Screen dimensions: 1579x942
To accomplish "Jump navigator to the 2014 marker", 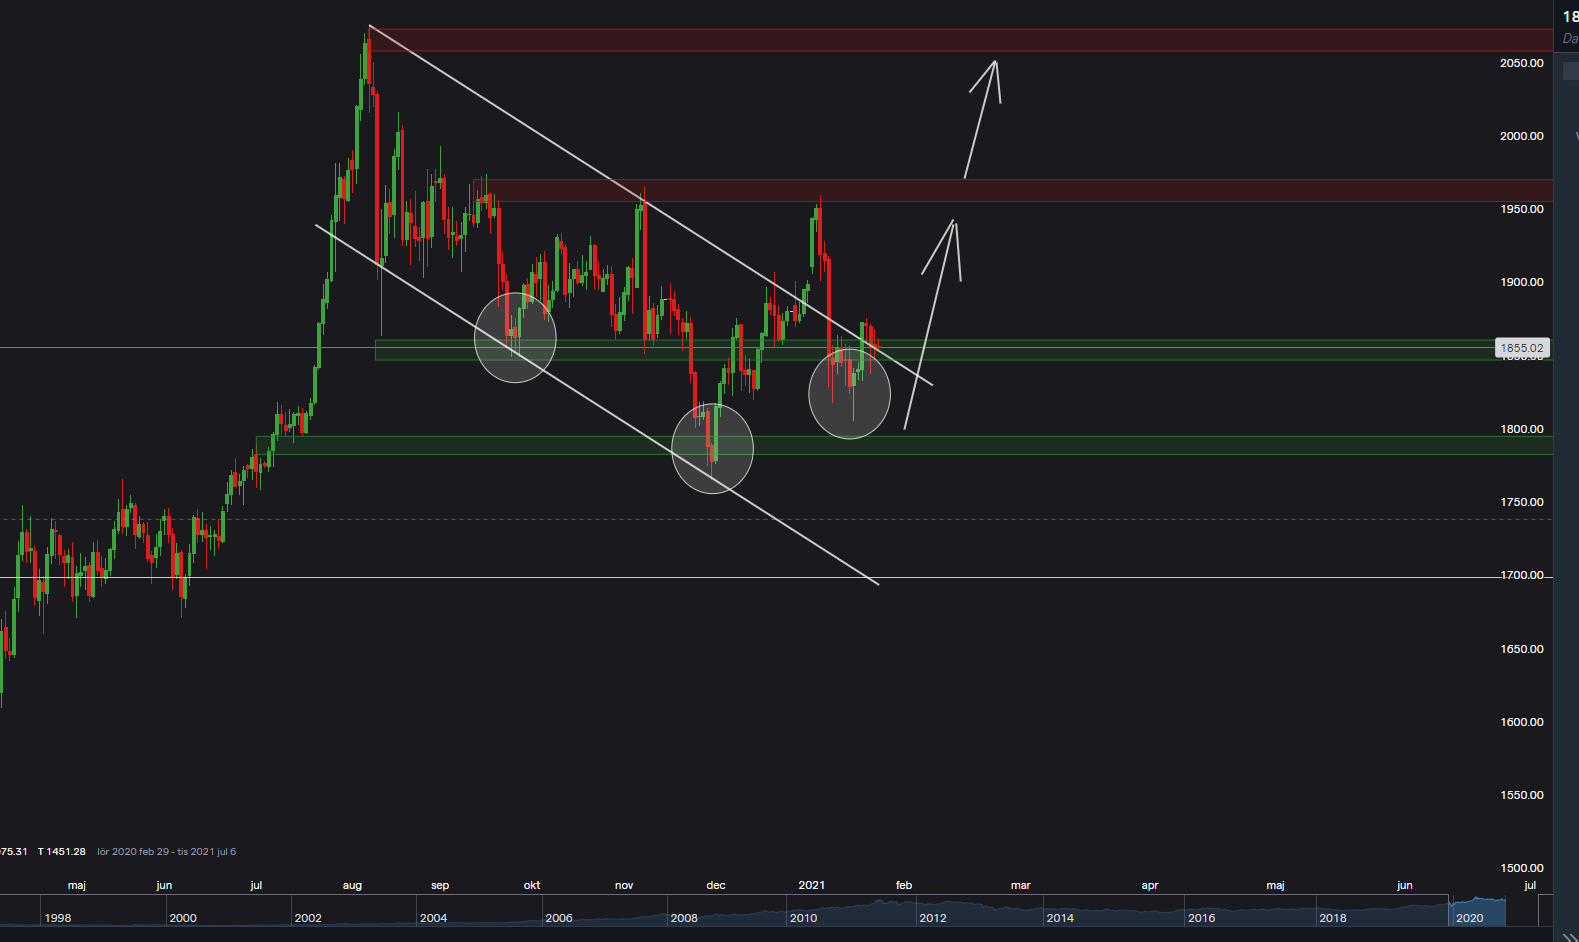I will 1060,918.
